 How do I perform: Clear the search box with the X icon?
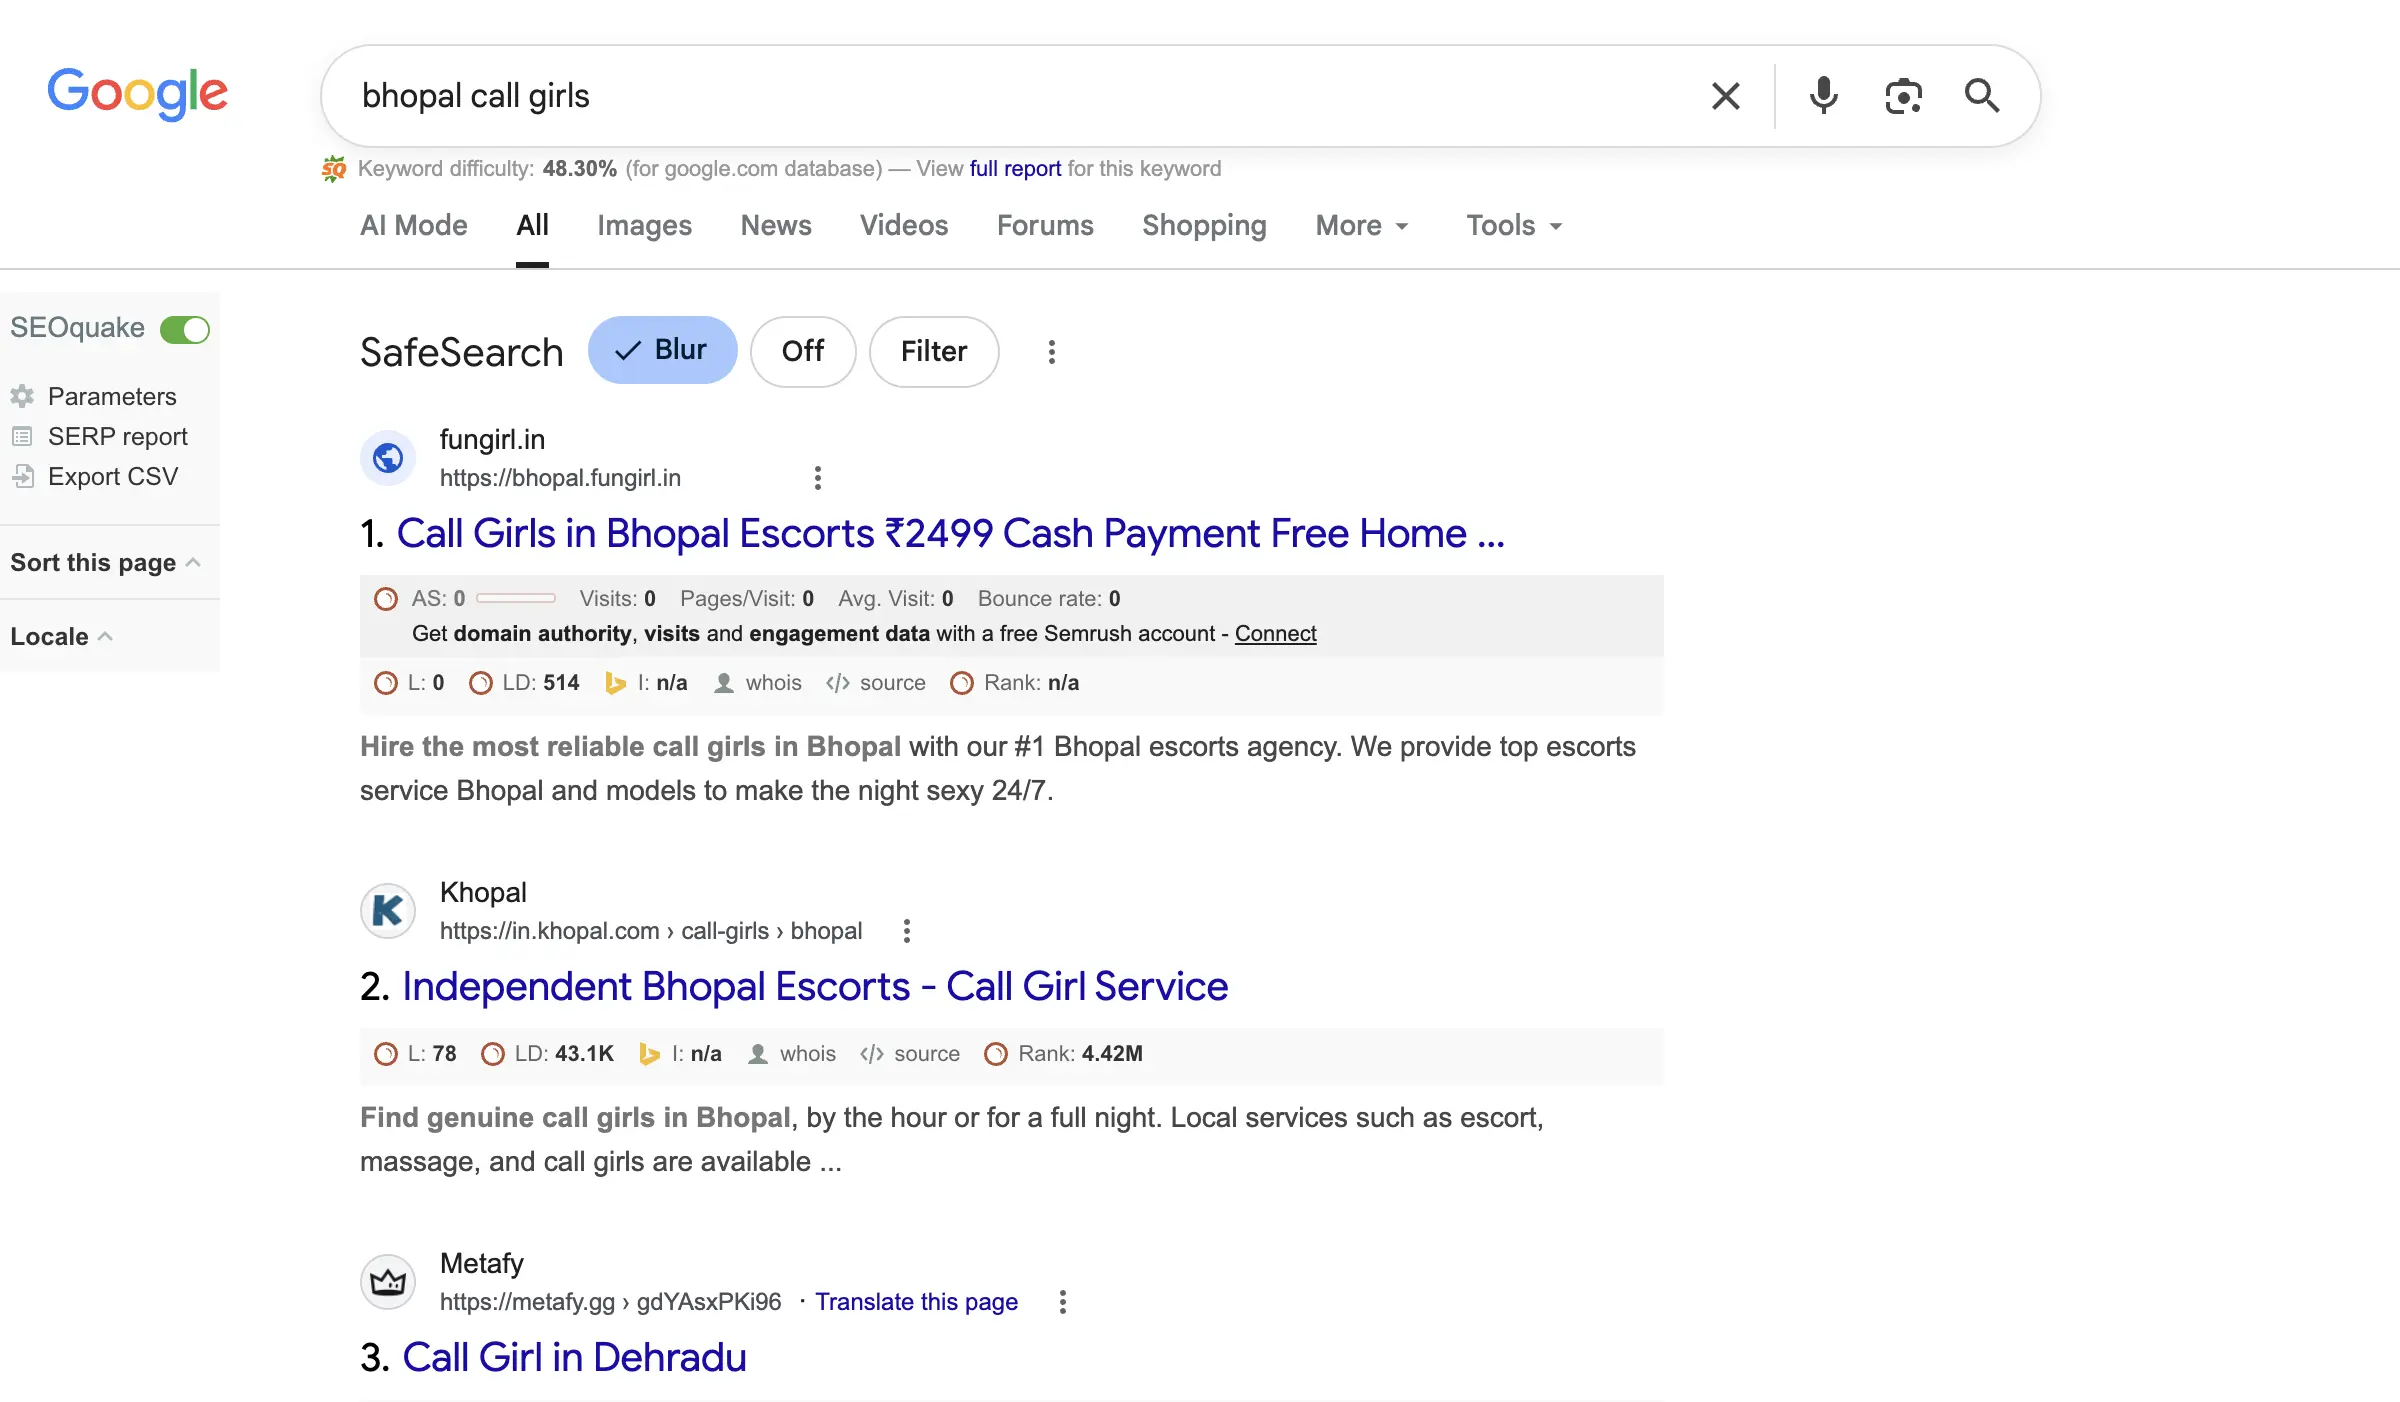[x=1725, y=96]
